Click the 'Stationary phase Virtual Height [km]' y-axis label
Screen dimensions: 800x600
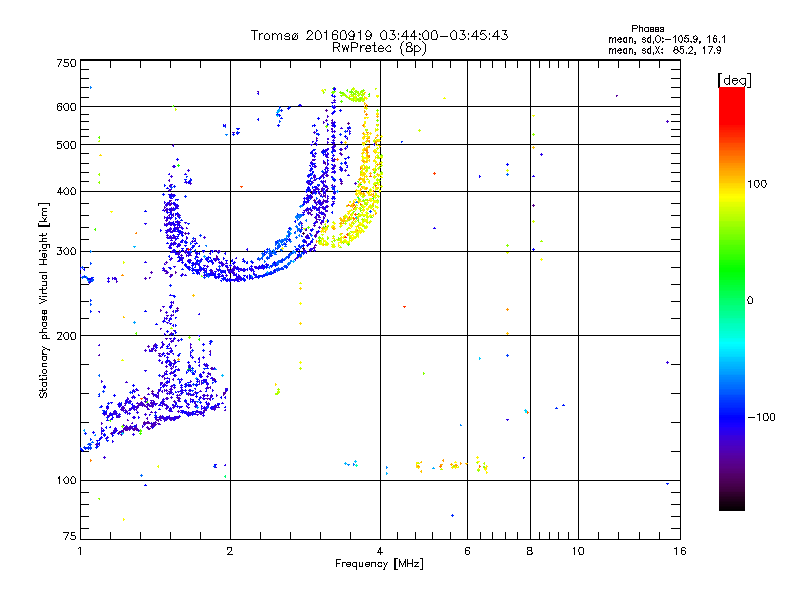tap(43, 300)
